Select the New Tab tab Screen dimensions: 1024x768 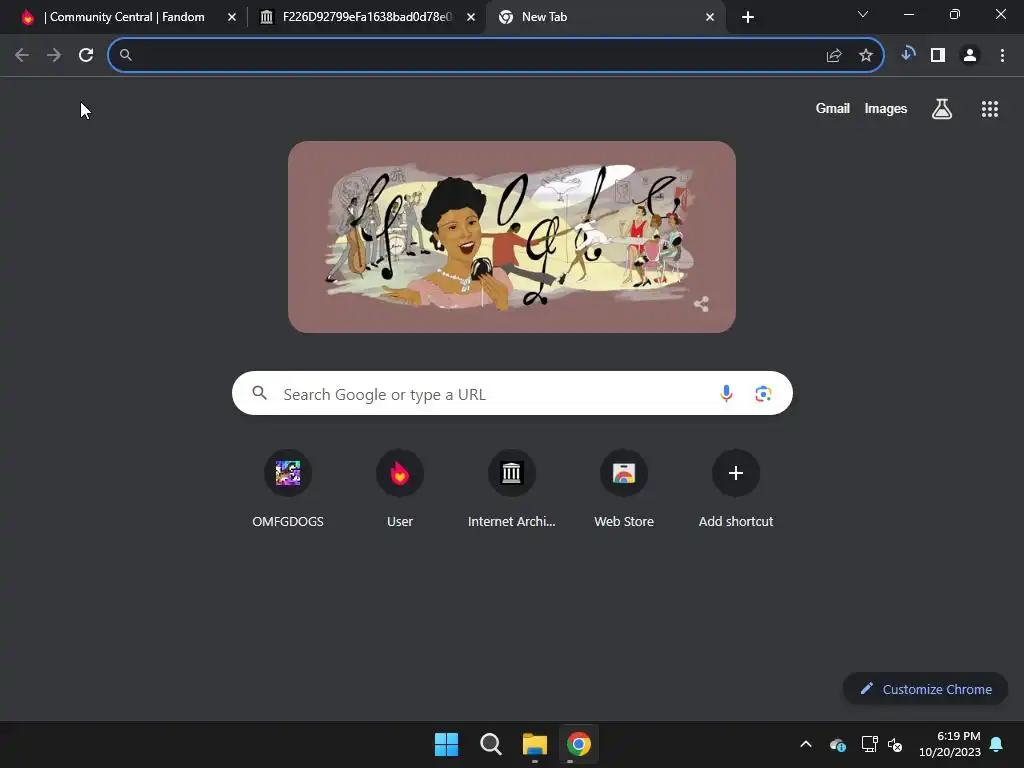coord(605,17)
